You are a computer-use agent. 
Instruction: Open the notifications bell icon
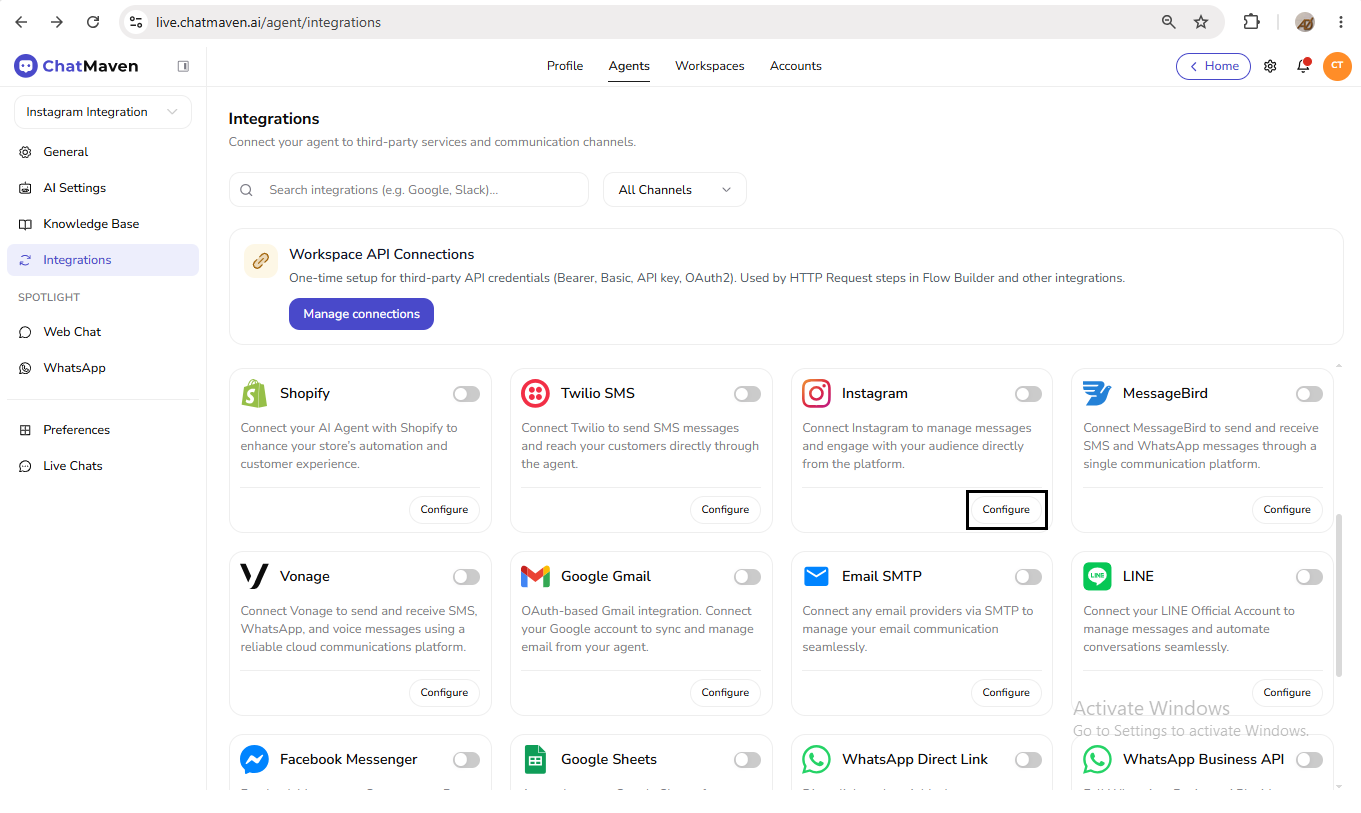[x=1303, y=66]
